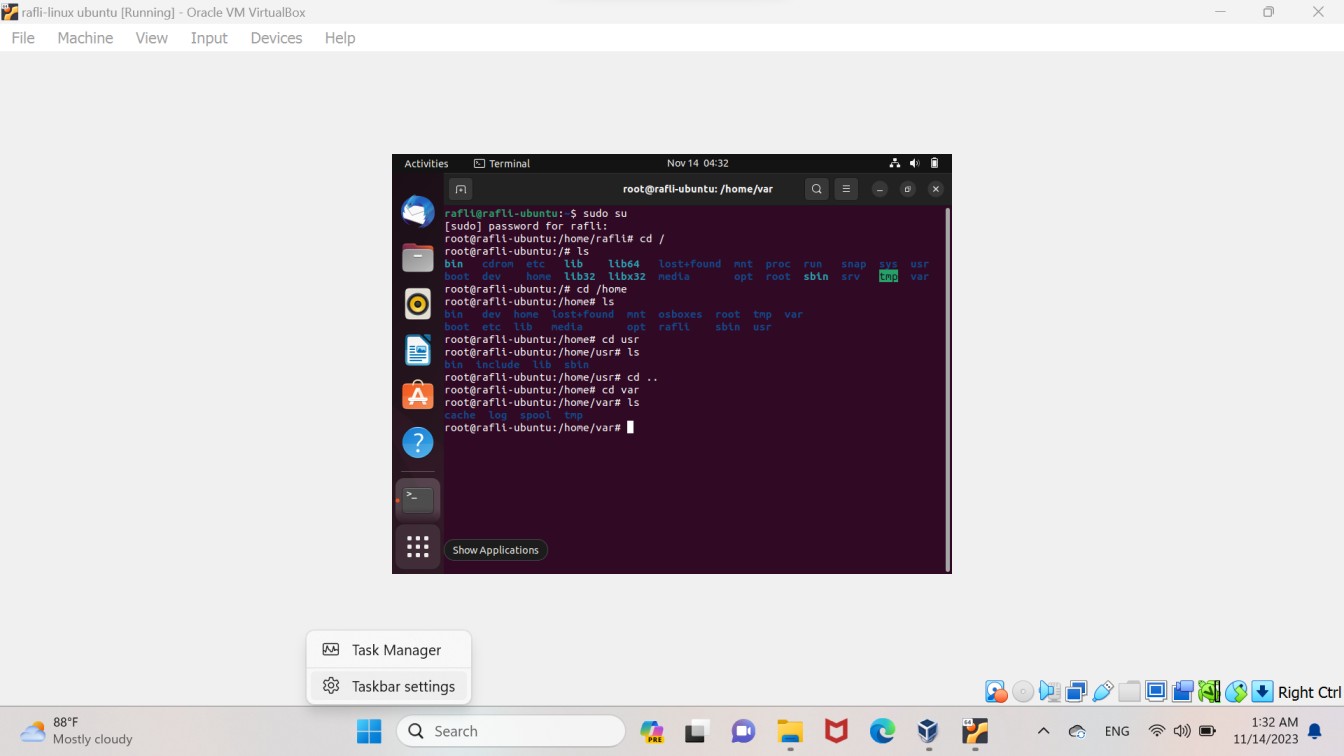Open the View menu
This screenshot has height=756, width=1344.
[x=152, y=38]
